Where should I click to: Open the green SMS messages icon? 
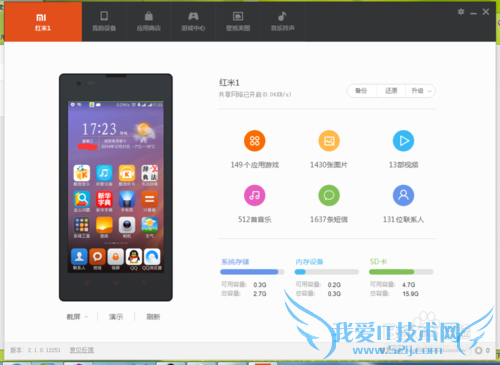[x=329, y=195]
